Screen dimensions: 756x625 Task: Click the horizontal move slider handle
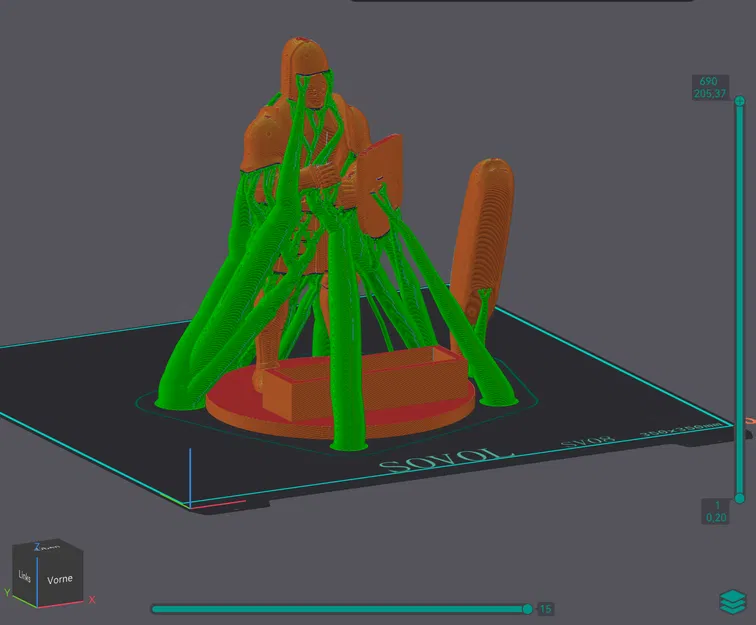point(527,609)
